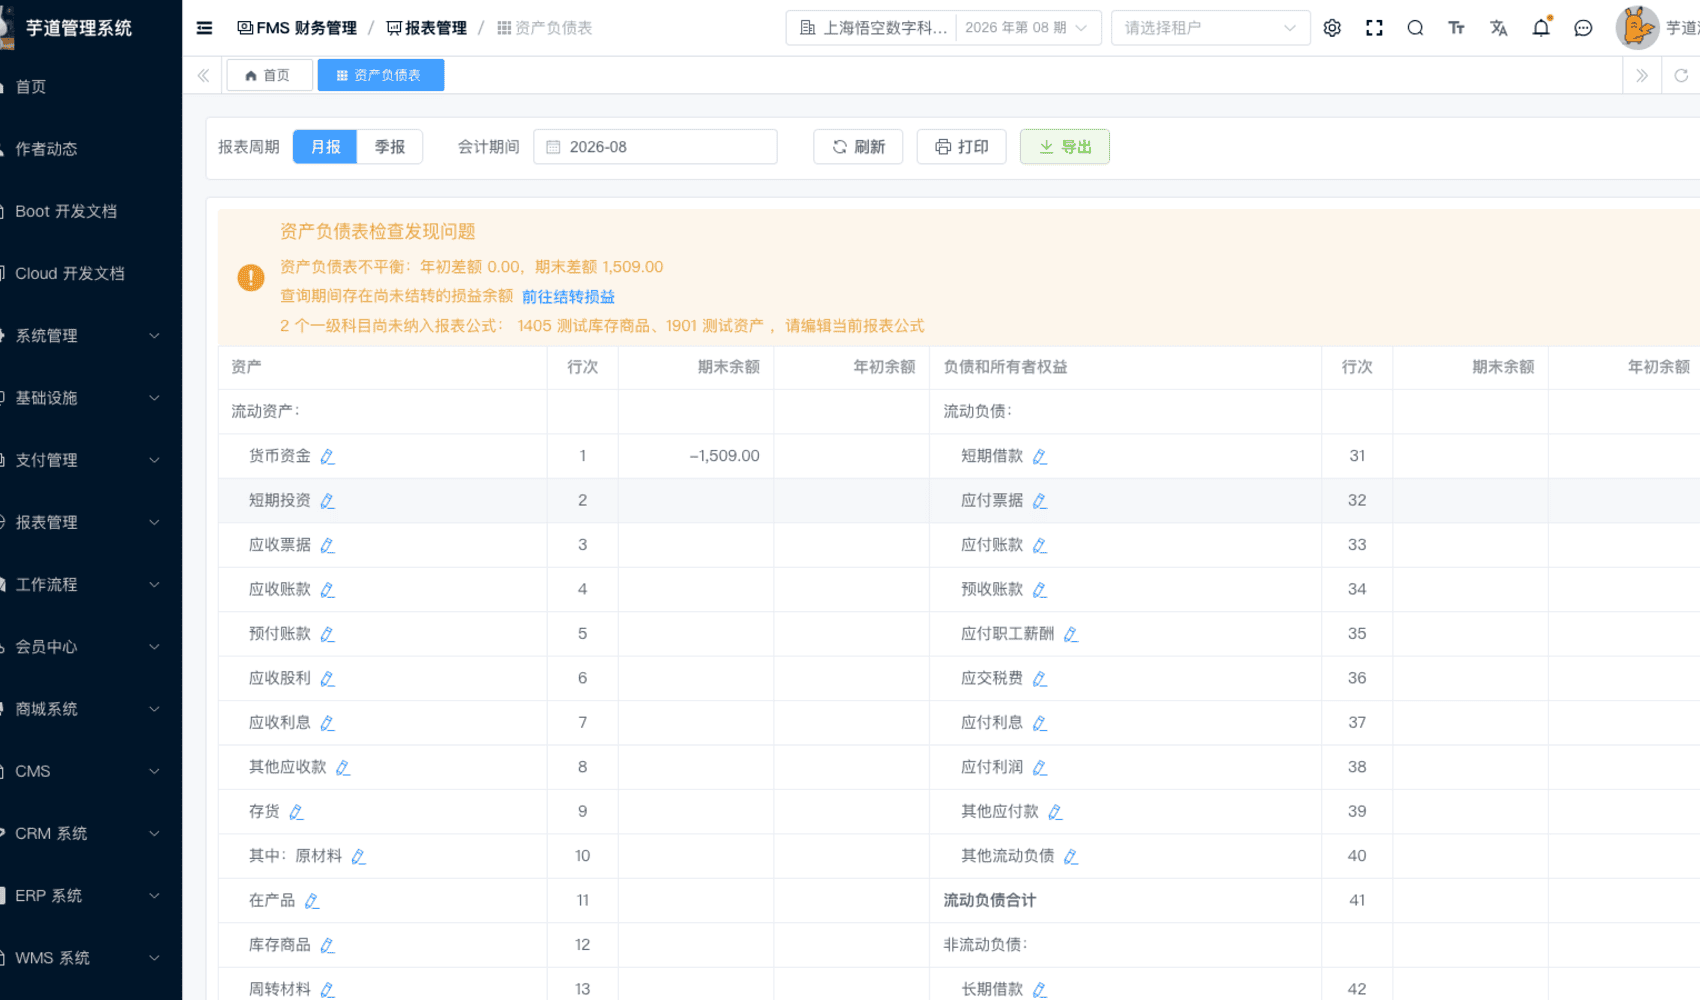Open the settings gear icon

pyautogui.click(x=1332, y=28)
